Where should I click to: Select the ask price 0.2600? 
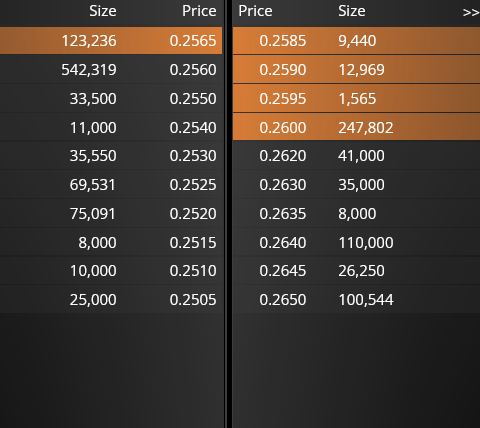click(x=283, y=128)
